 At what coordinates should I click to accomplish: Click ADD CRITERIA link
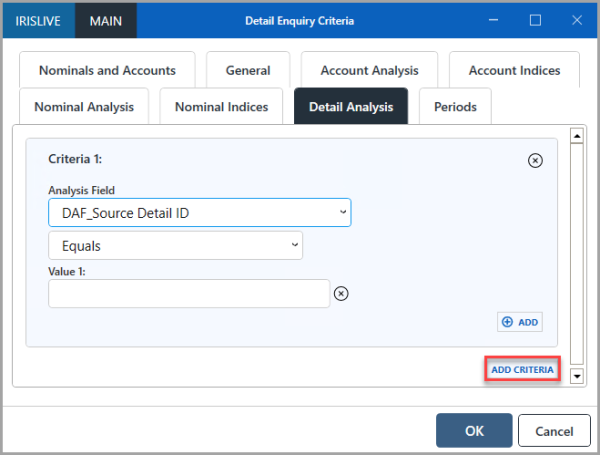click(x=522, y=369)
